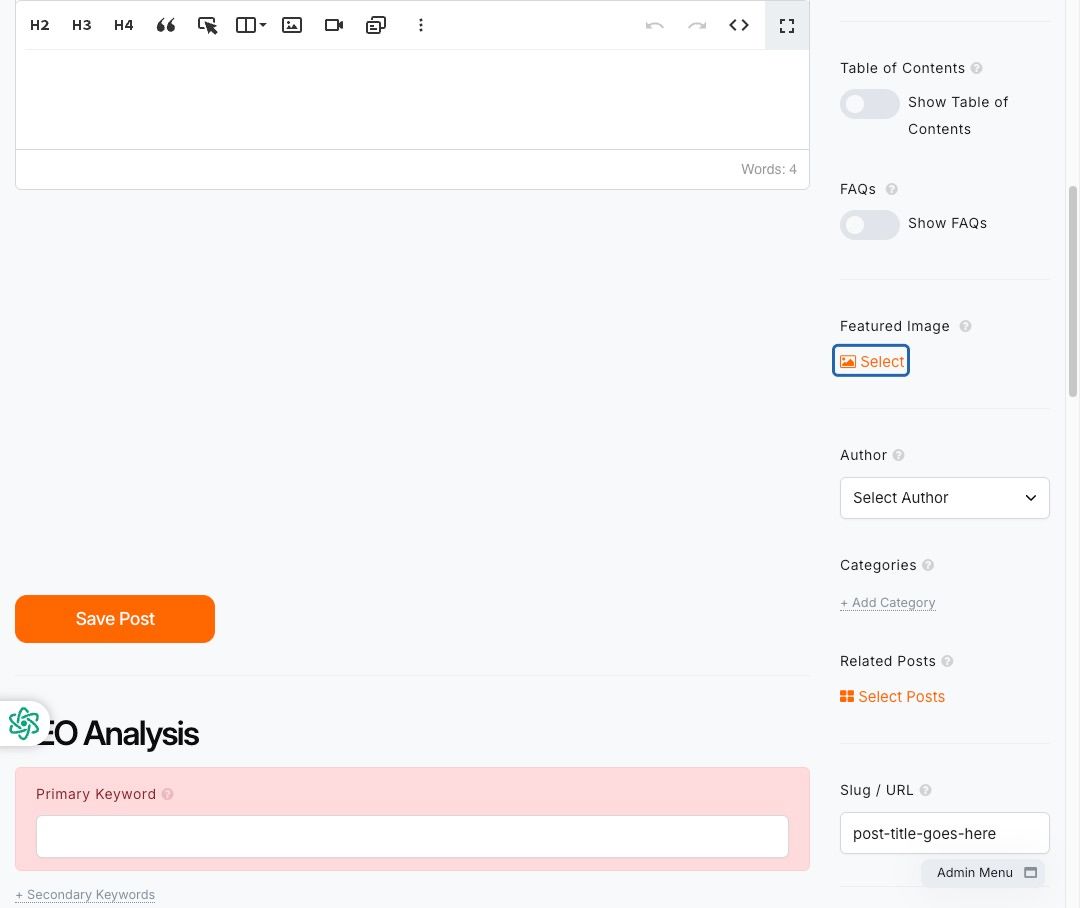Image resolution: width=1080 pixels, height=908 pixels.
Task: Apply Heading 2 format in editor toolbar
Action: click(39, 25)
